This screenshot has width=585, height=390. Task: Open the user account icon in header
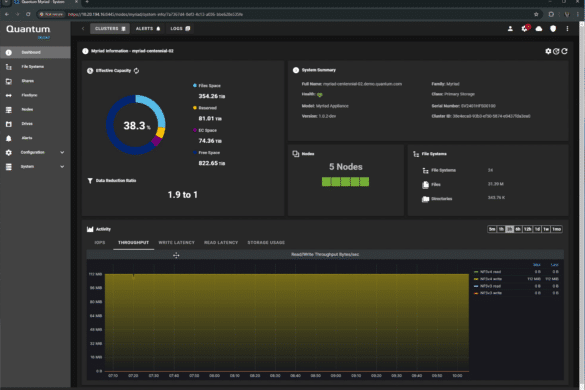510,29
